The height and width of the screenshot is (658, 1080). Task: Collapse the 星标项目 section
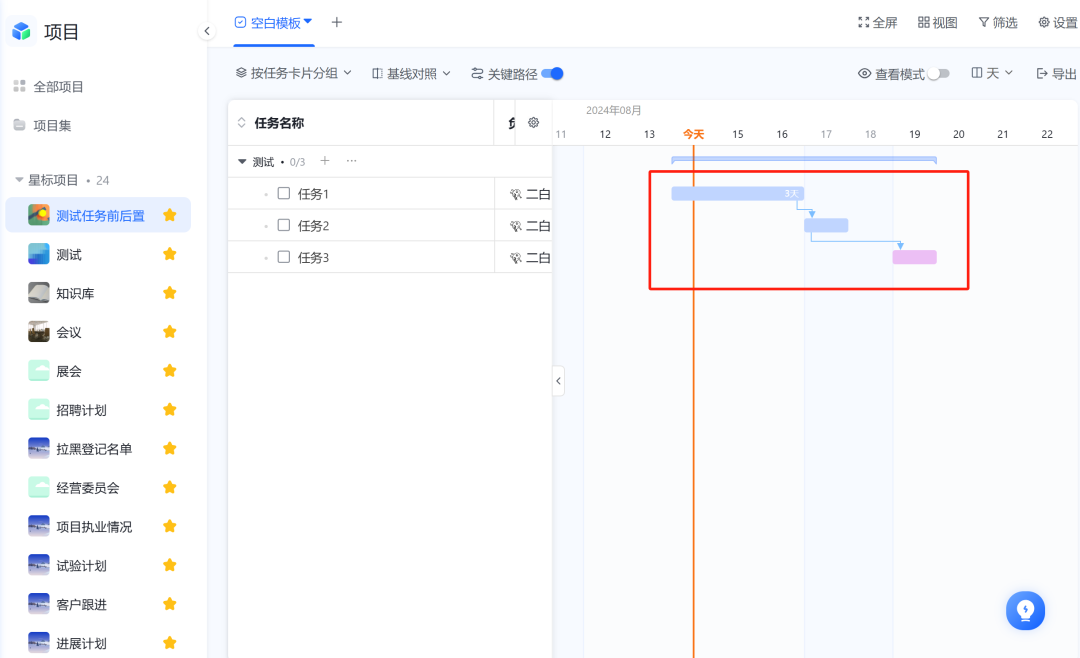[x=19, y=180]
